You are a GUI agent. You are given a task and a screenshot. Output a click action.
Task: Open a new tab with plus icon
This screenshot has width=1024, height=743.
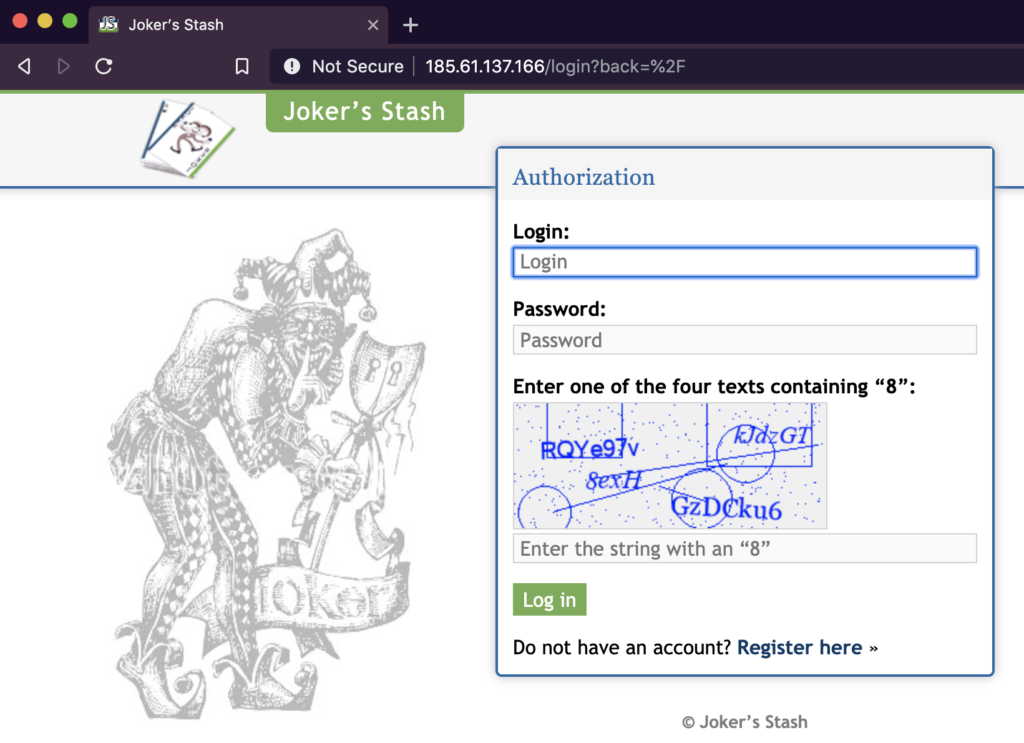(410, 25)
